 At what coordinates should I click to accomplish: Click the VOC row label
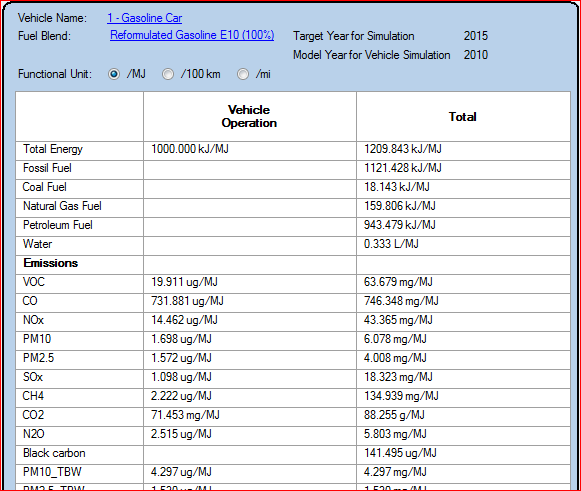point(34,282)
